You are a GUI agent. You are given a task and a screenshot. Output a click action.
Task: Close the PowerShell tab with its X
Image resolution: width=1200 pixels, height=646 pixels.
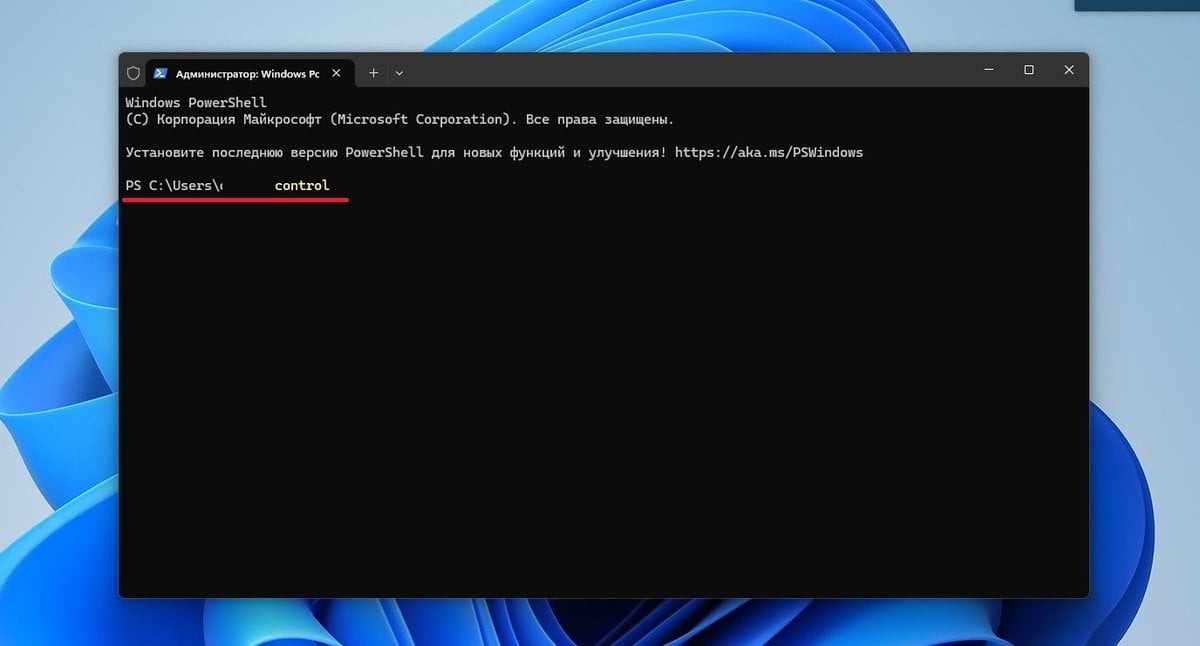336,73
